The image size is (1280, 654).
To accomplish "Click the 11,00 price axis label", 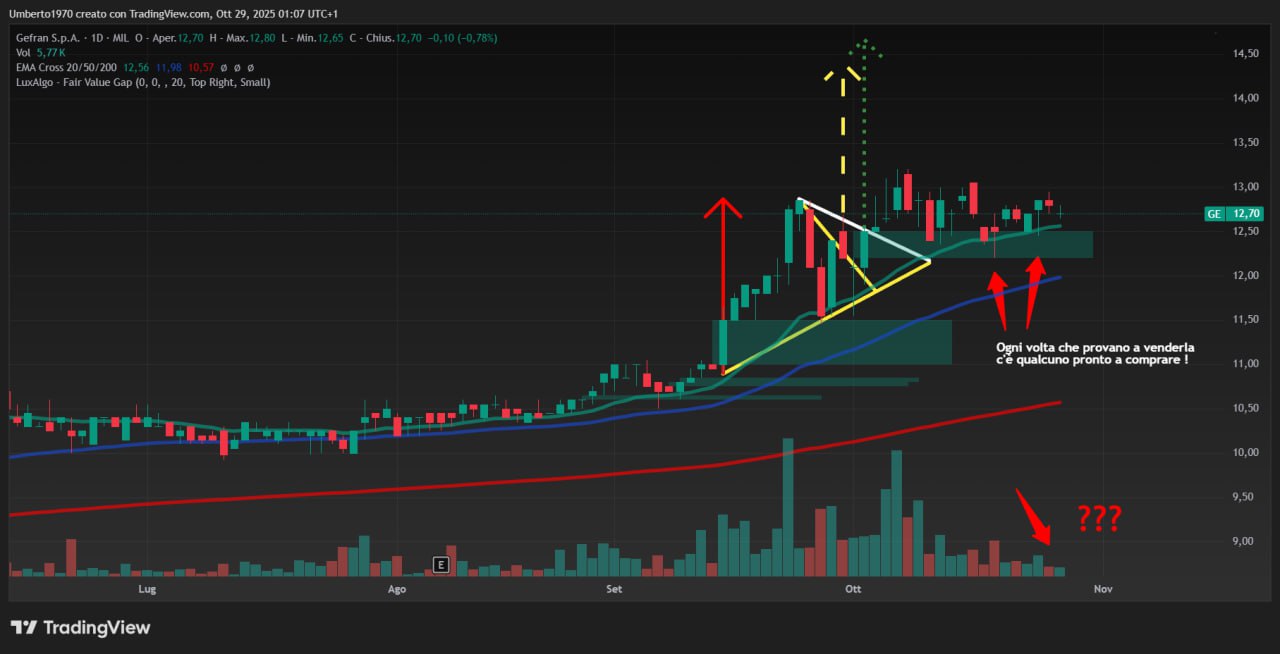I will click(1245, 364).
